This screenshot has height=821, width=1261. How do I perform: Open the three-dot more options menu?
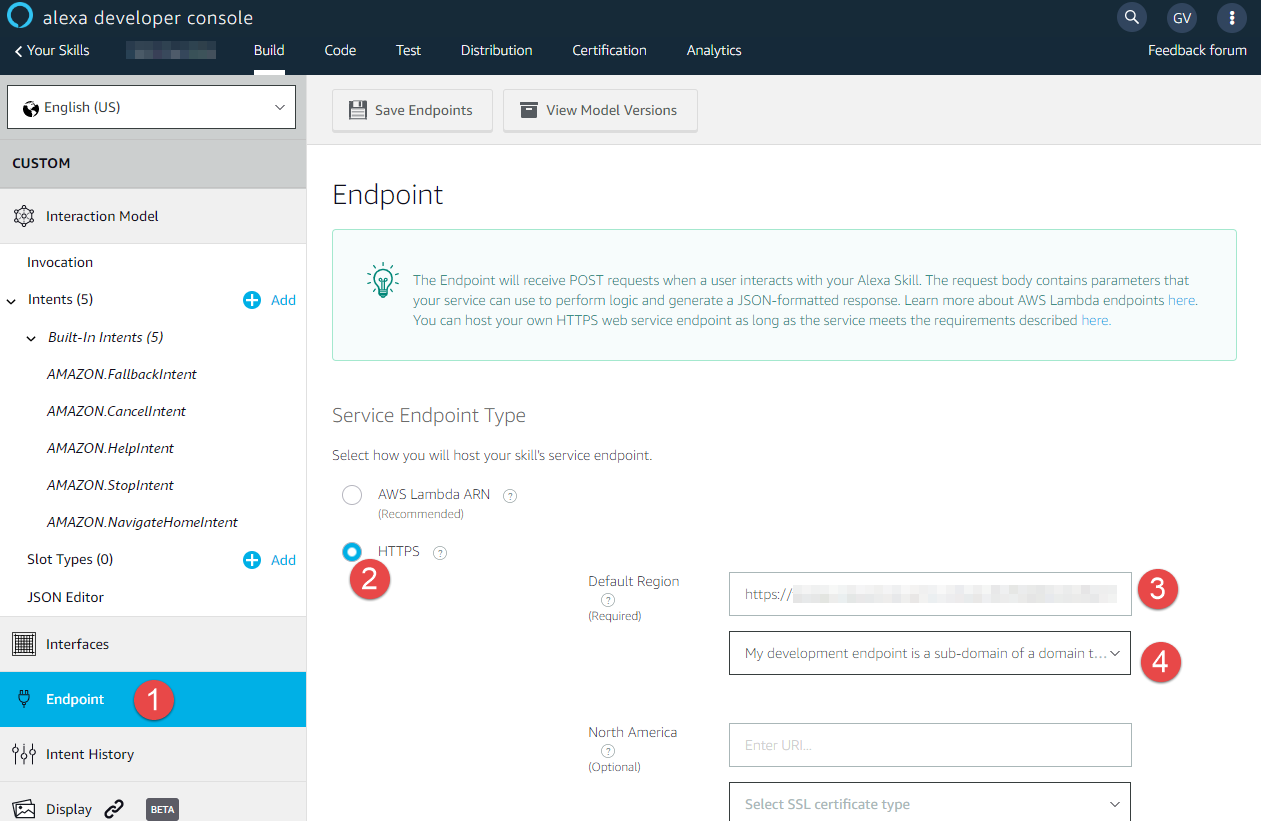pos(1232,17)
